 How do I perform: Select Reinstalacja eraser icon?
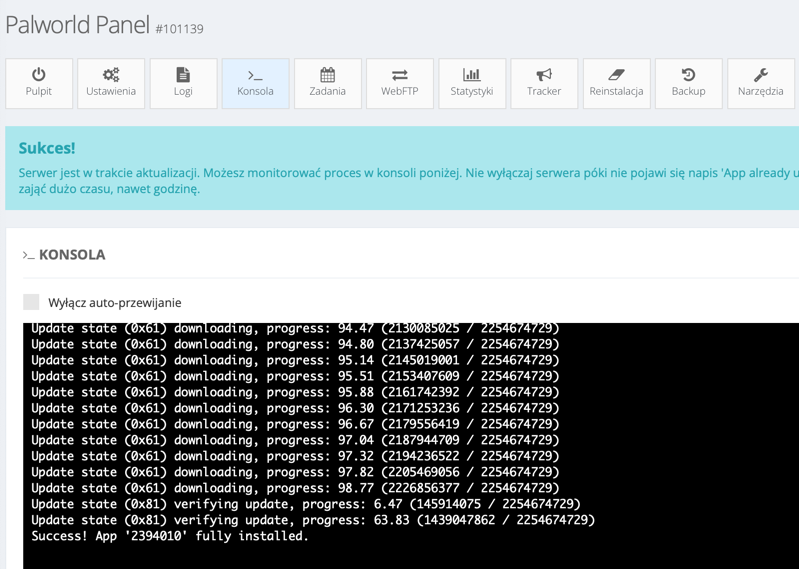(616, 75)
